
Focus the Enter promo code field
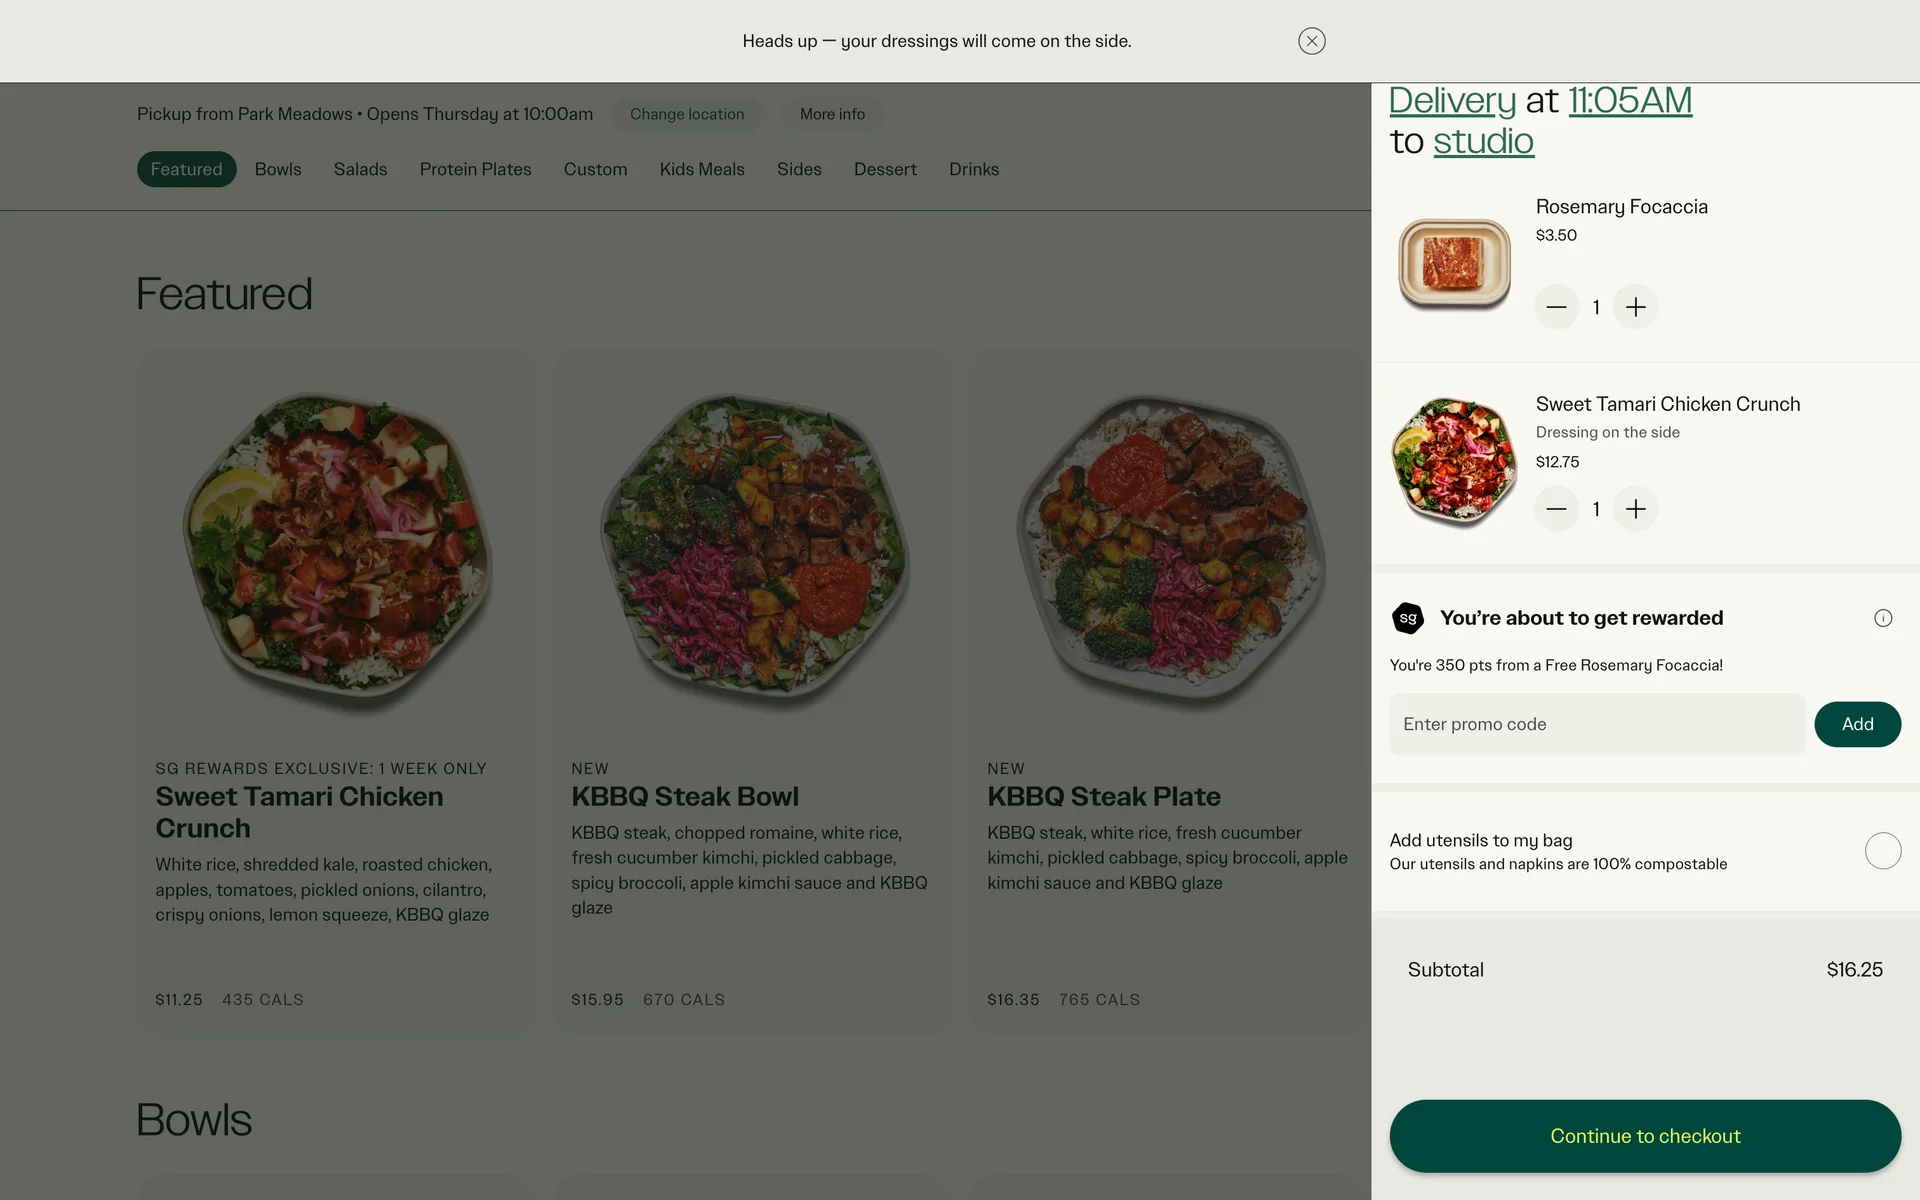click(x=1596, y=724)
